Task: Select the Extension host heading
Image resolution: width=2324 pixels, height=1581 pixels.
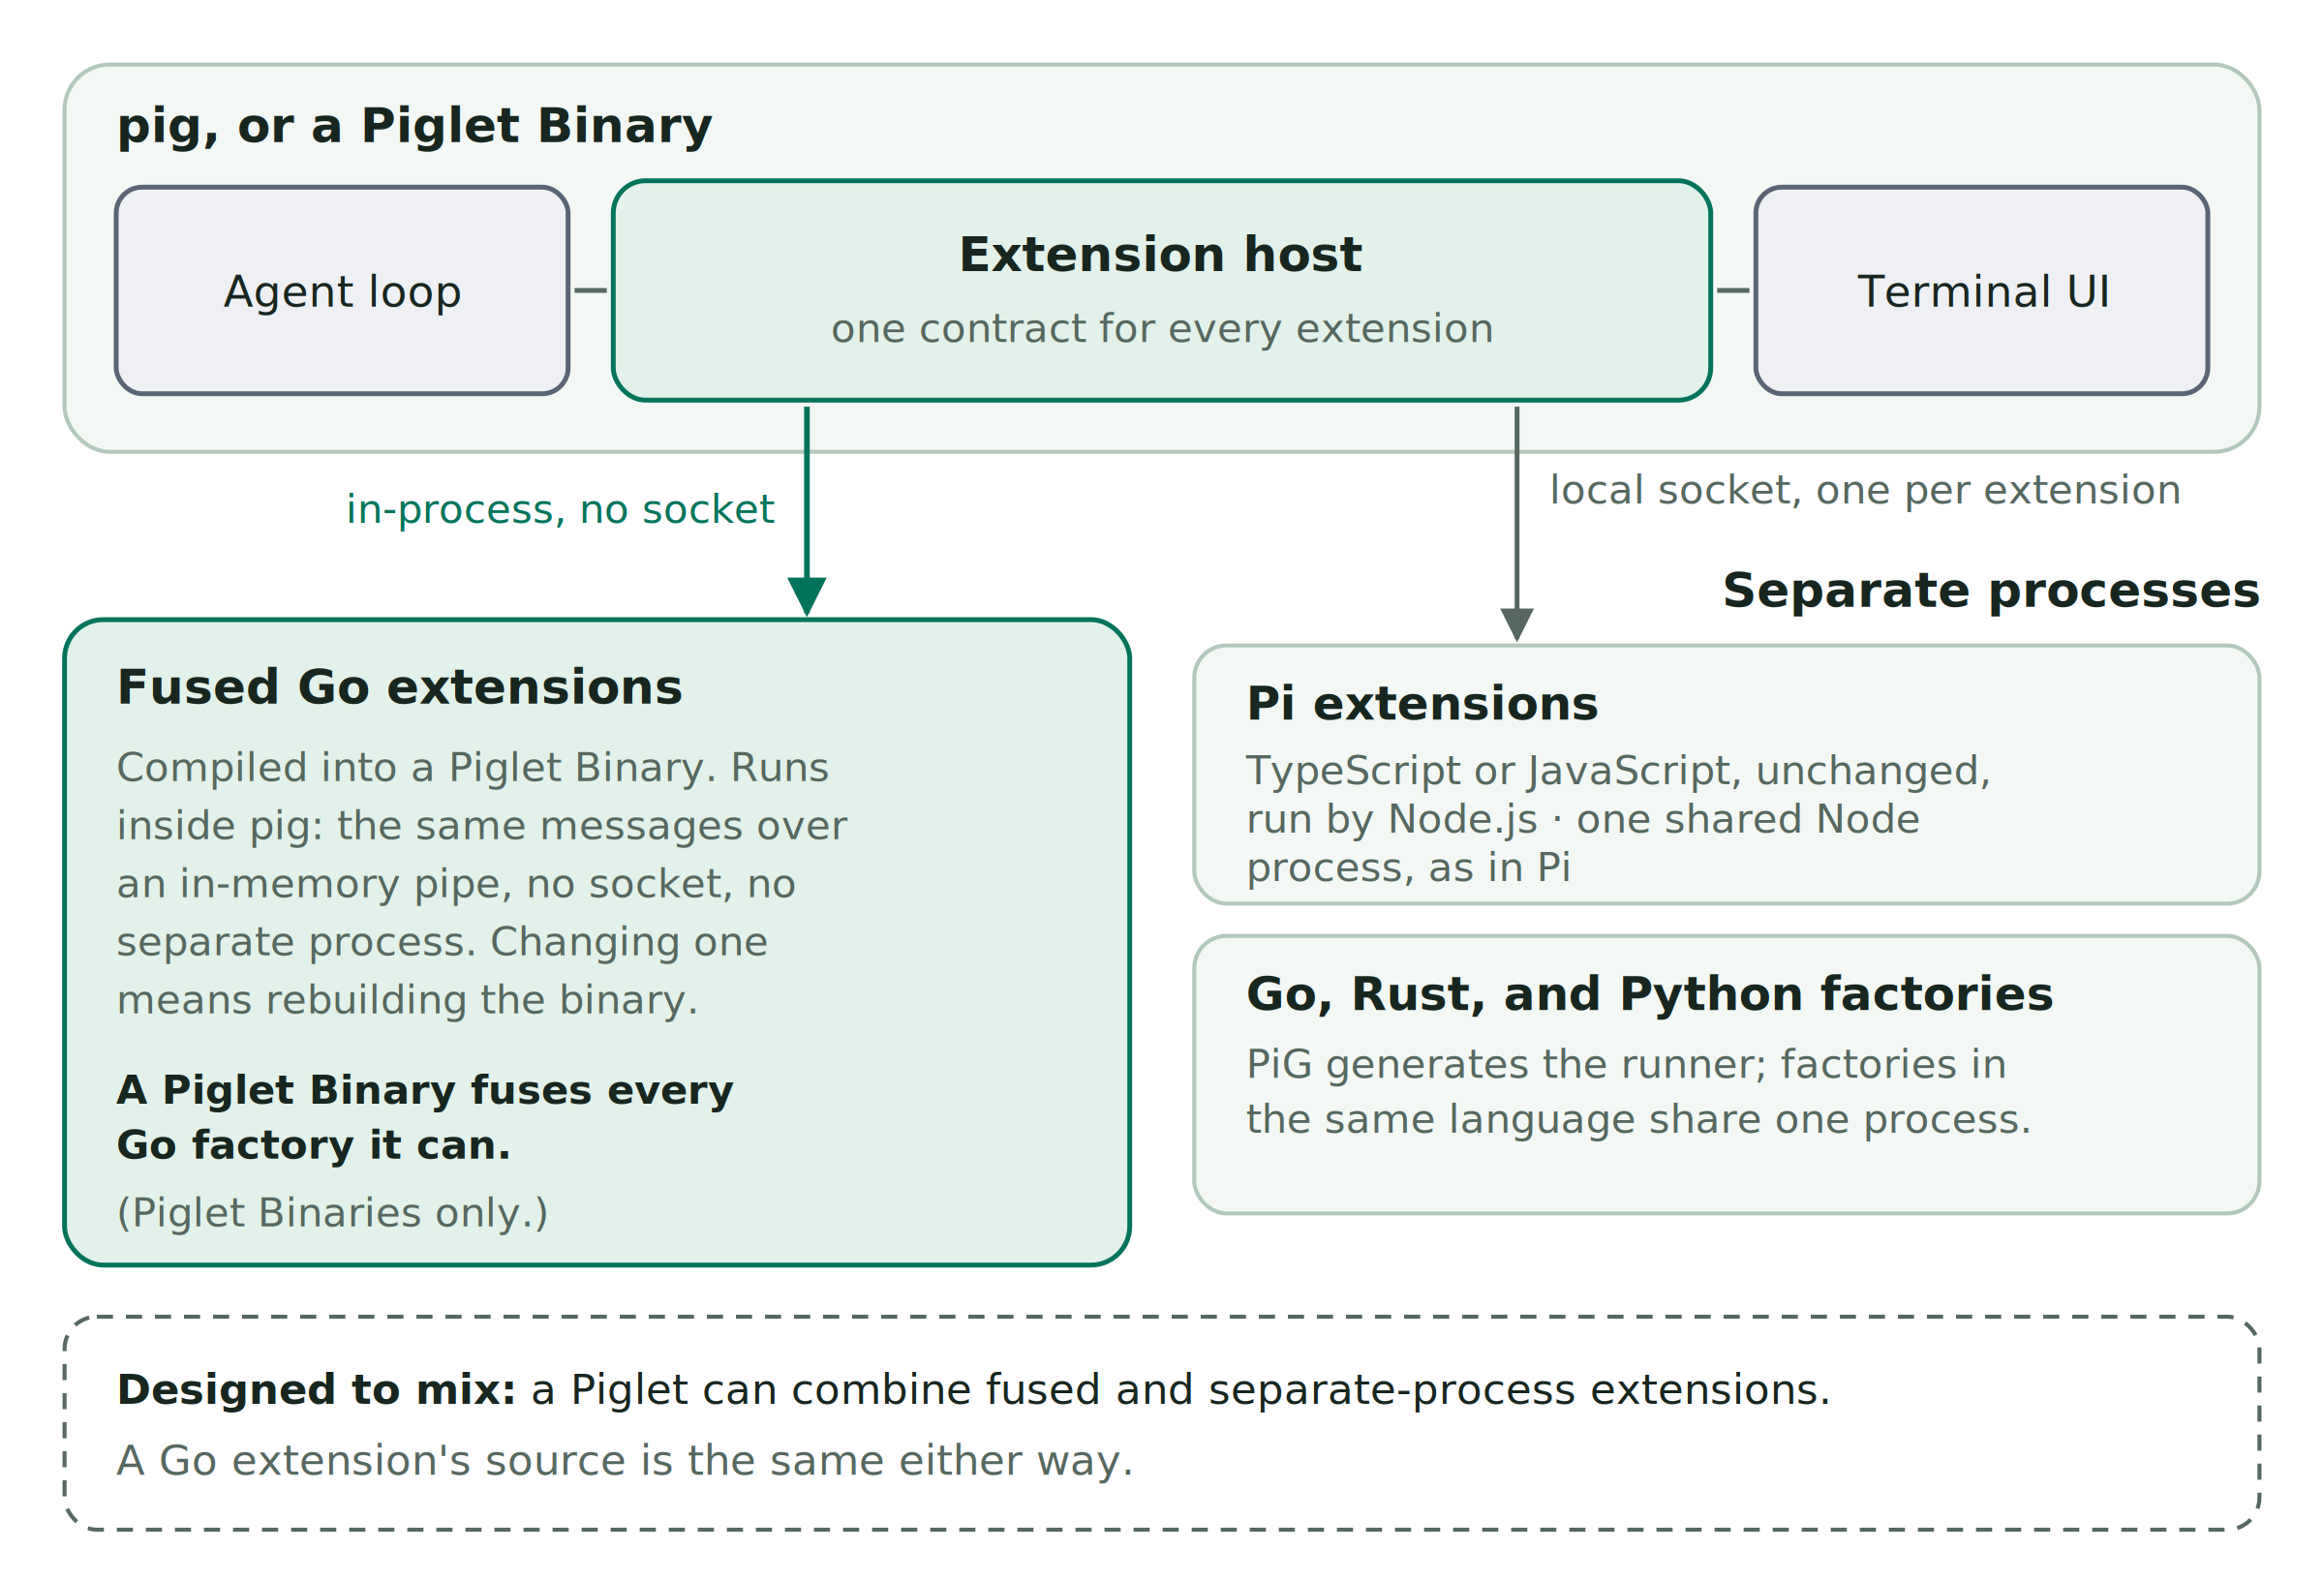Action: (1160, 255)
